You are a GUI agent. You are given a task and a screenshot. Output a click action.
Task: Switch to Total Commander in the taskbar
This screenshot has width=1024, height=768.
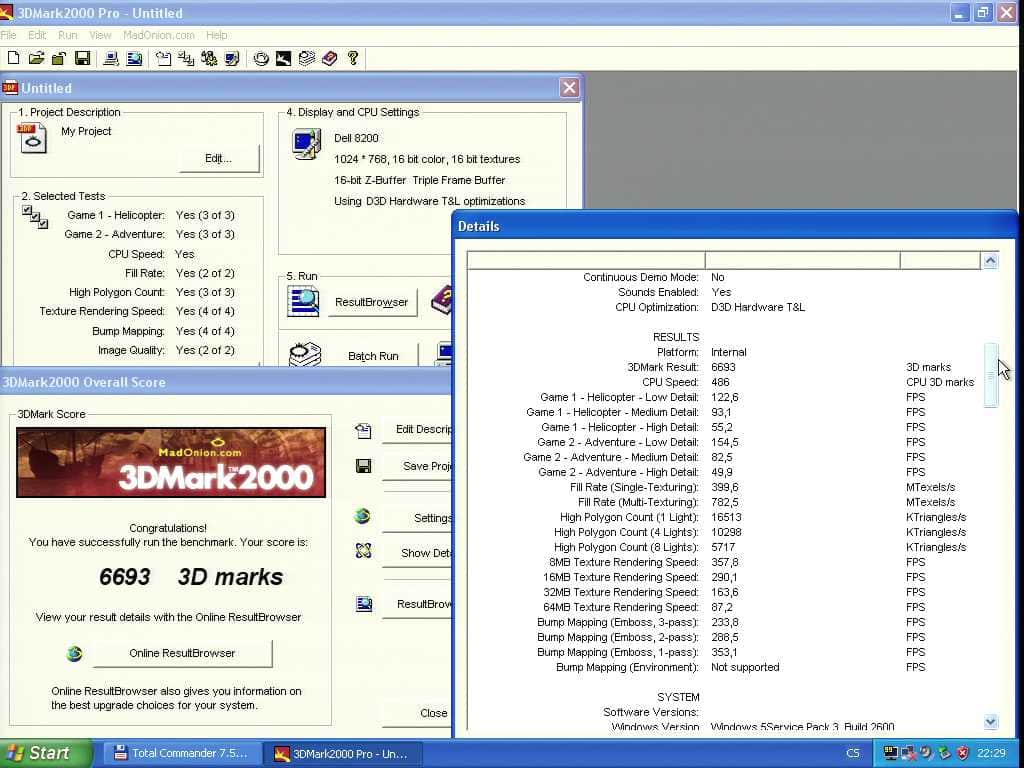pos(183,753)
